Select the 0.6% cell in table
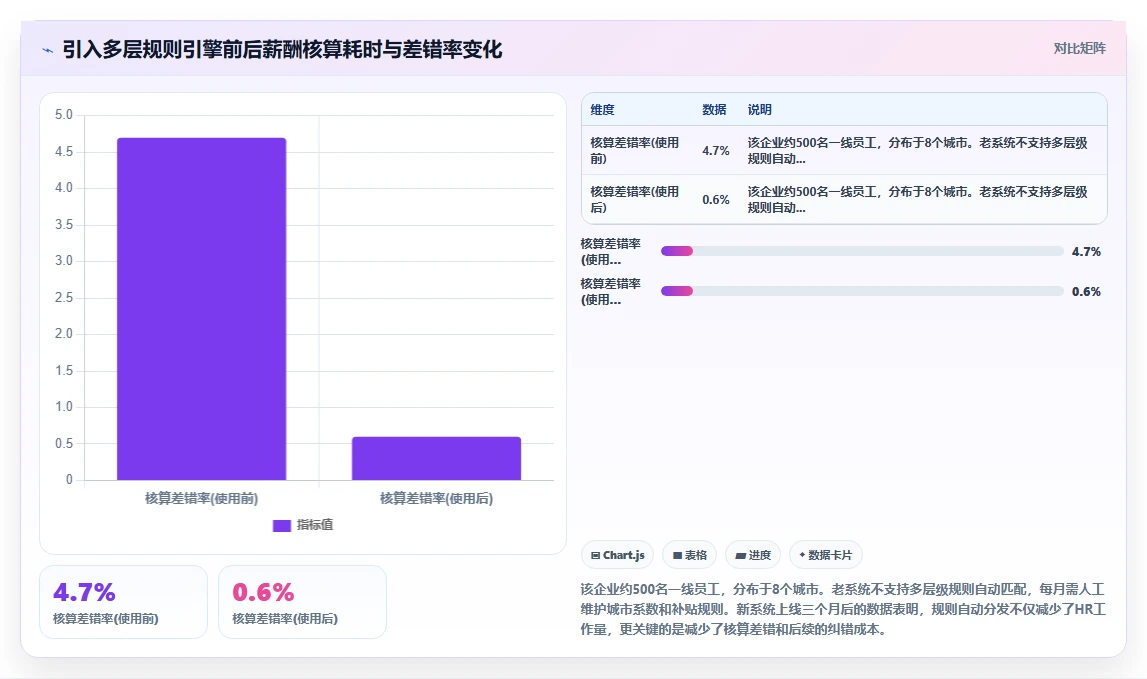1147x679 pixels. tap(715, 200)
